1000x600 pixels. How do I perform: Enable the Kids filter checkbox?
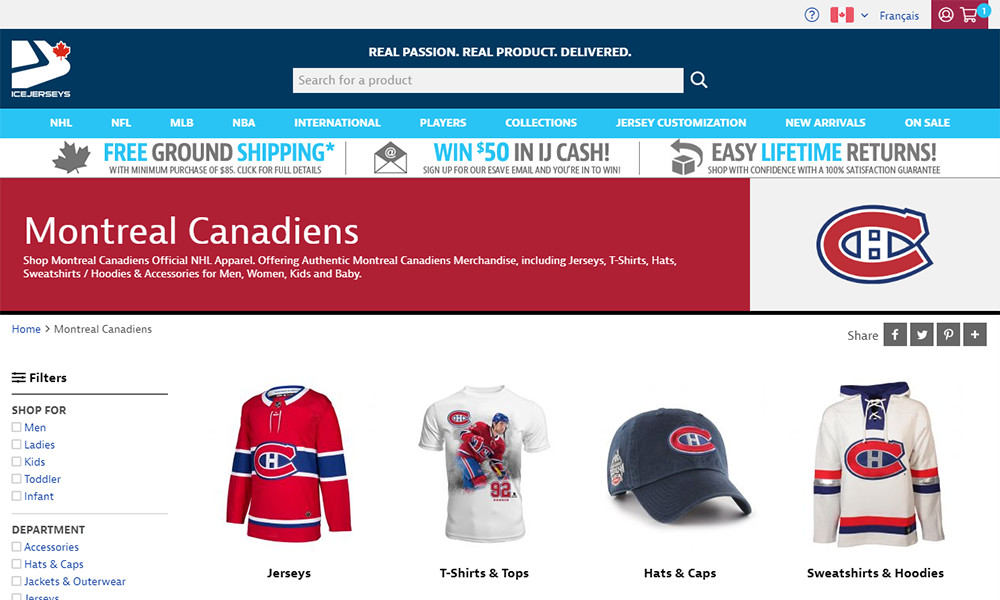click(x=16, y=462)
